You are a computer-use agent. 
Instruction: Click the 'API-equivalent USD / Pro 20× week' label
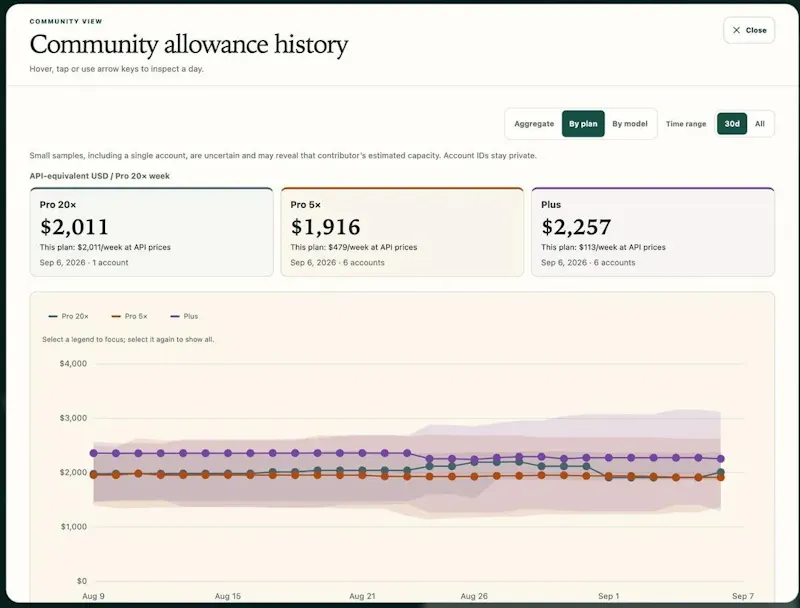click(99, 176)
